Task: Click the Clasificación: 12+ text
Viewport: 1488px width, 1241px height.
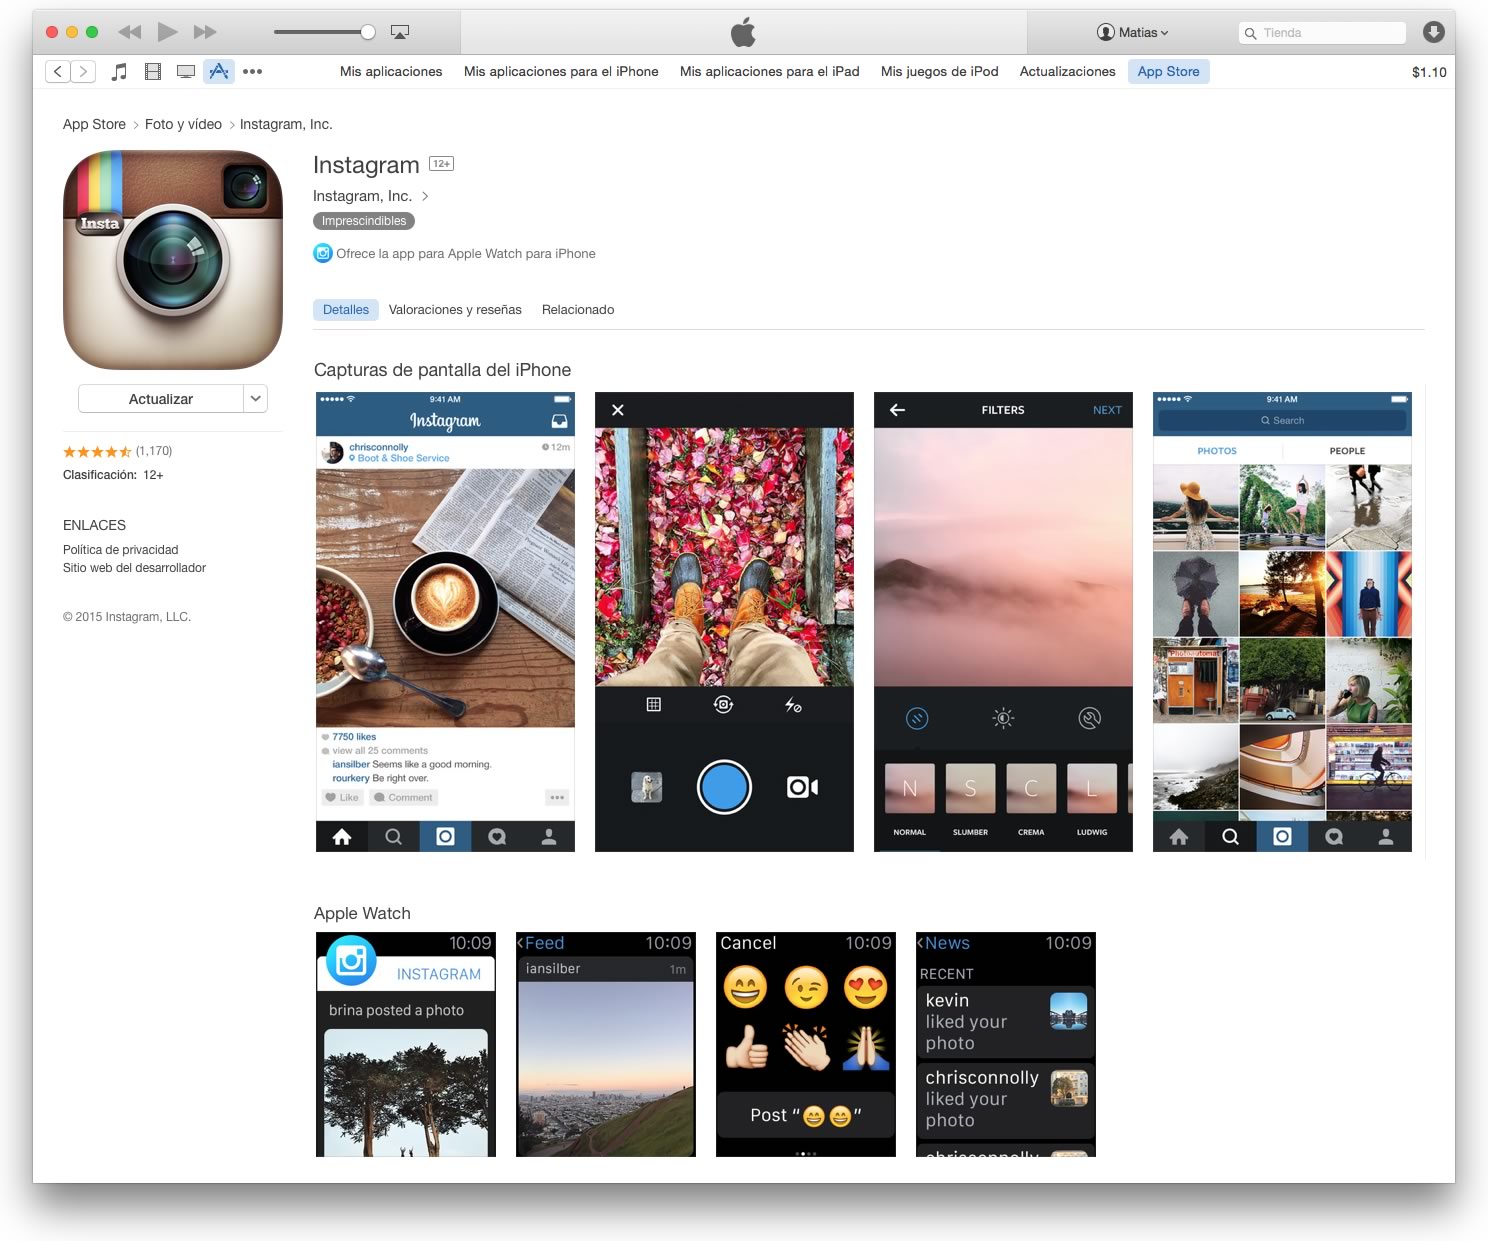Action: click(113, 475)
